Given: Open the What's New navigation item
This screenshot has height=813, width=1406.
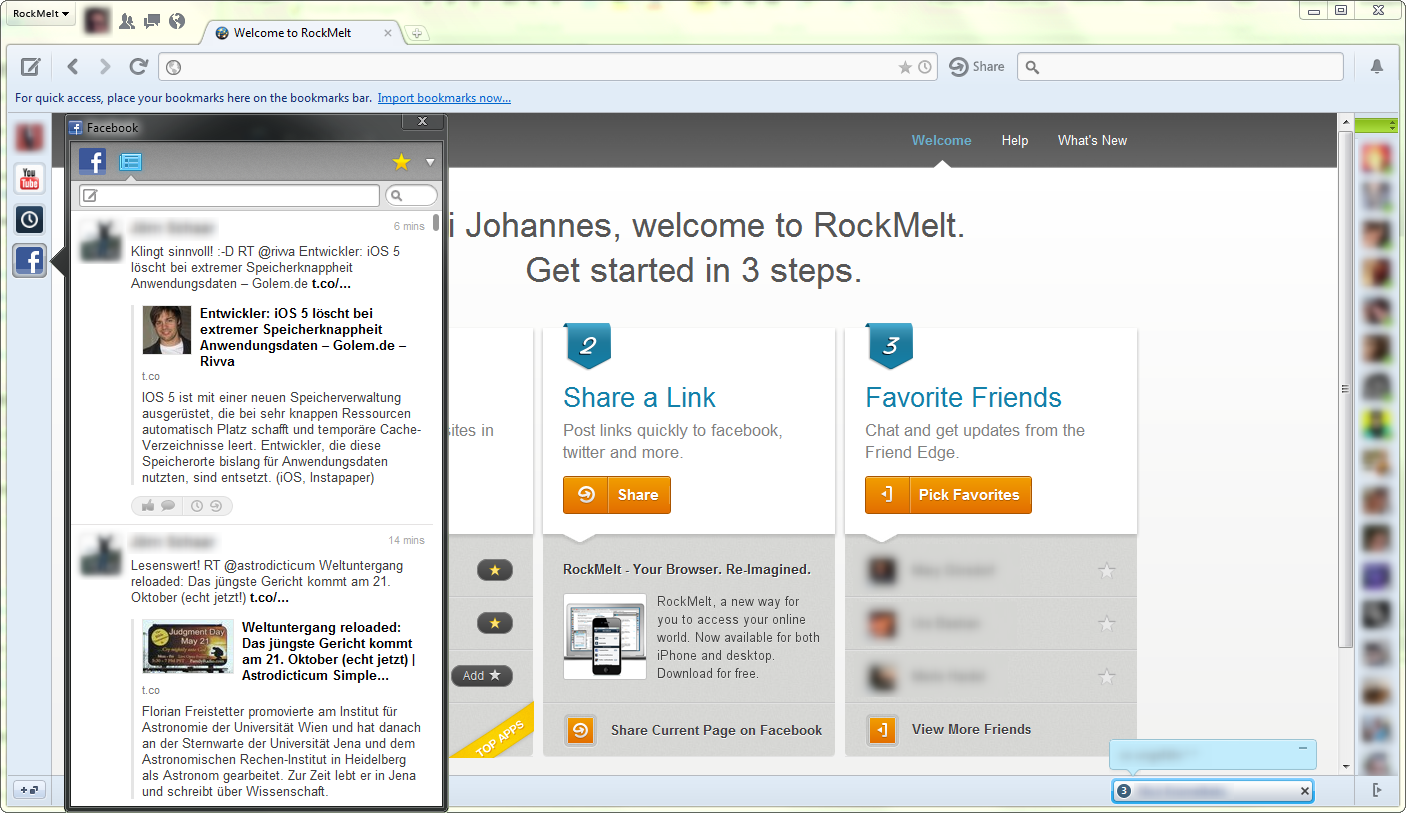Looking at the screenshot, I should [1092, 140].
